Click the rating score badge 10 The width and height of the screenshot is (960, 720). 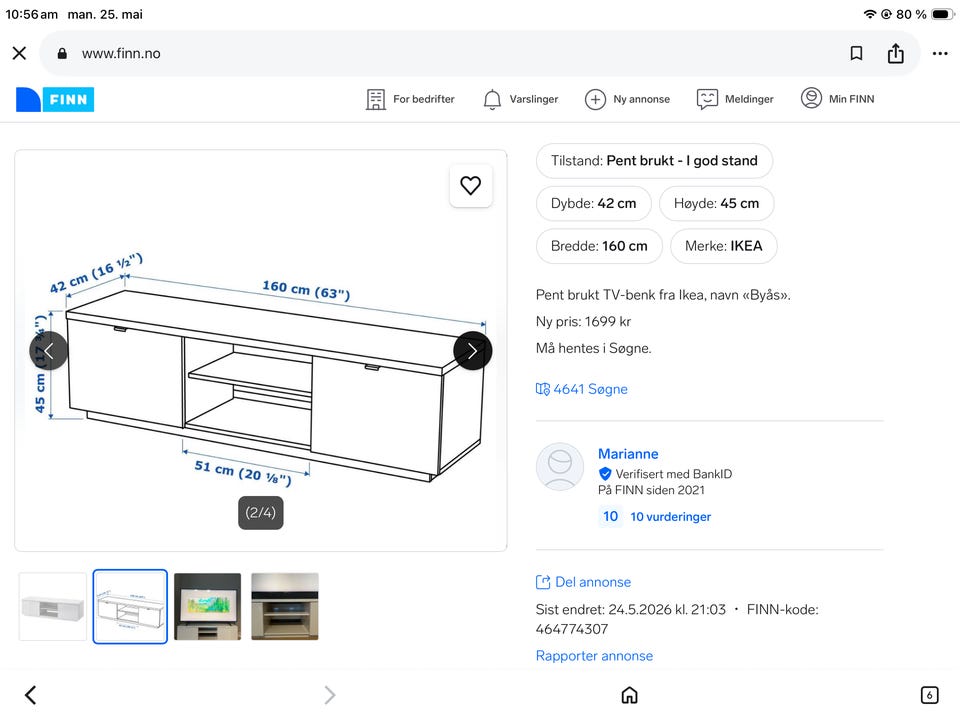click(610, 516)
